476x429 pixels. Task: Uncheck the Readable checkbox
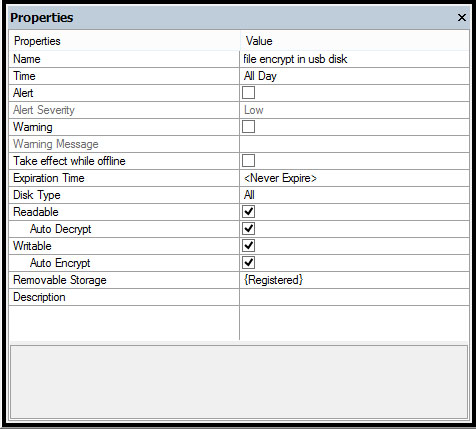[248, 212]
